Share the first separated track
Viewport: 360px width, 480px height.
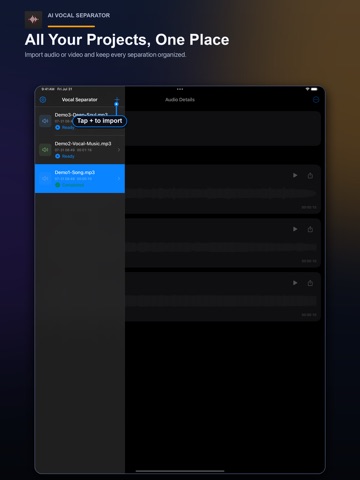click(x=310, y=175)
